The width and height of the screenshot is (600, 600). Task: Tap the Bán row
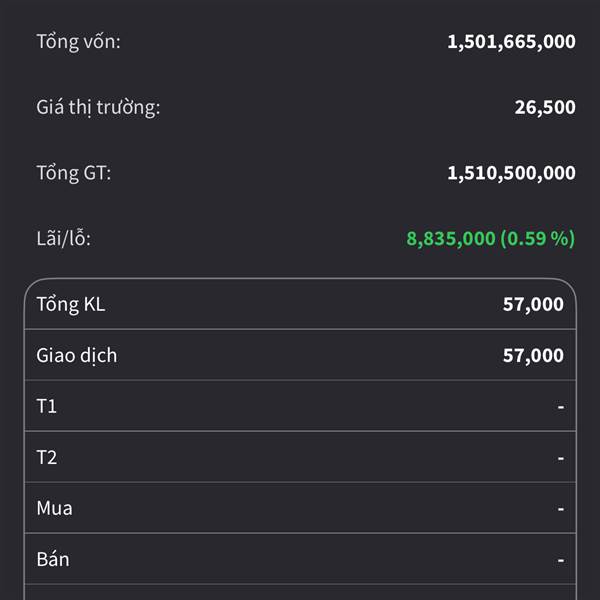click(300, 559)
